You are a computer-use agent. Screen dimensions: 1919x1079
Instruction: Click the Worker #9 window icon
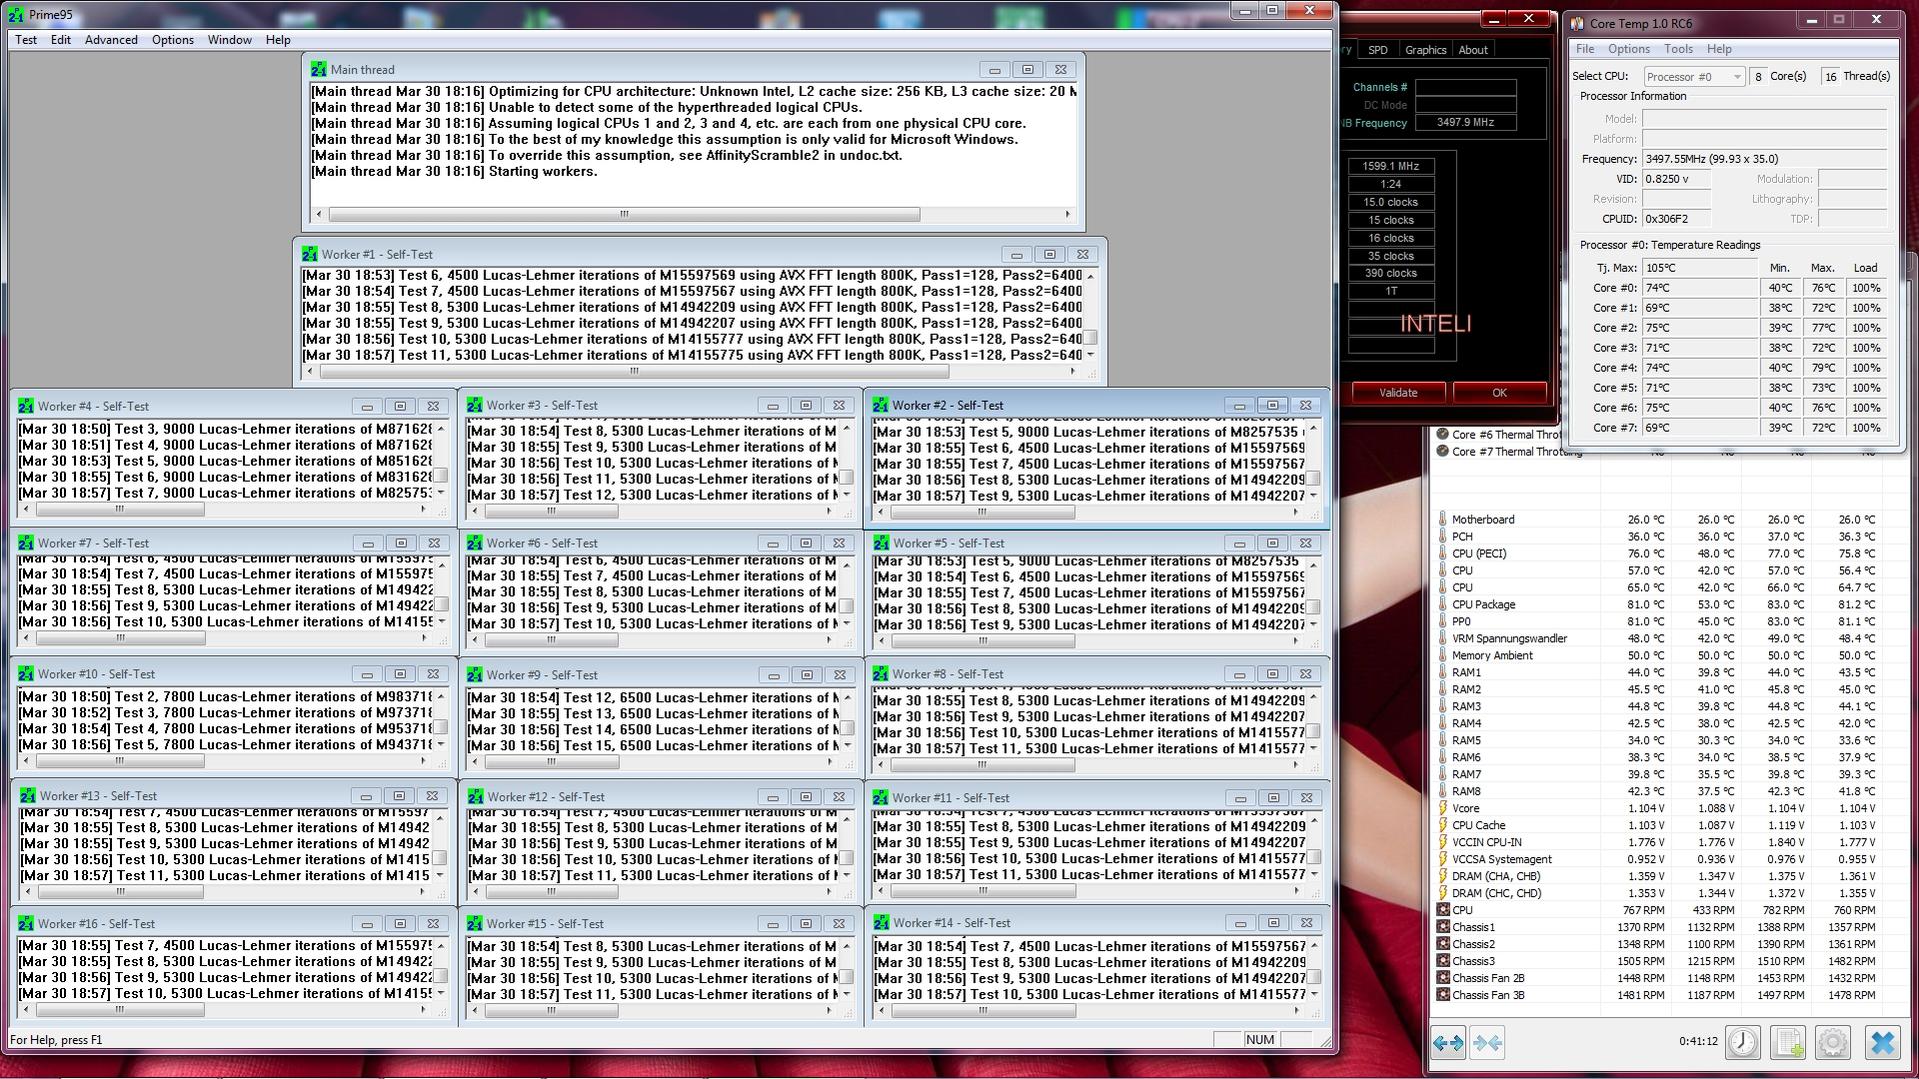(474, 675)
